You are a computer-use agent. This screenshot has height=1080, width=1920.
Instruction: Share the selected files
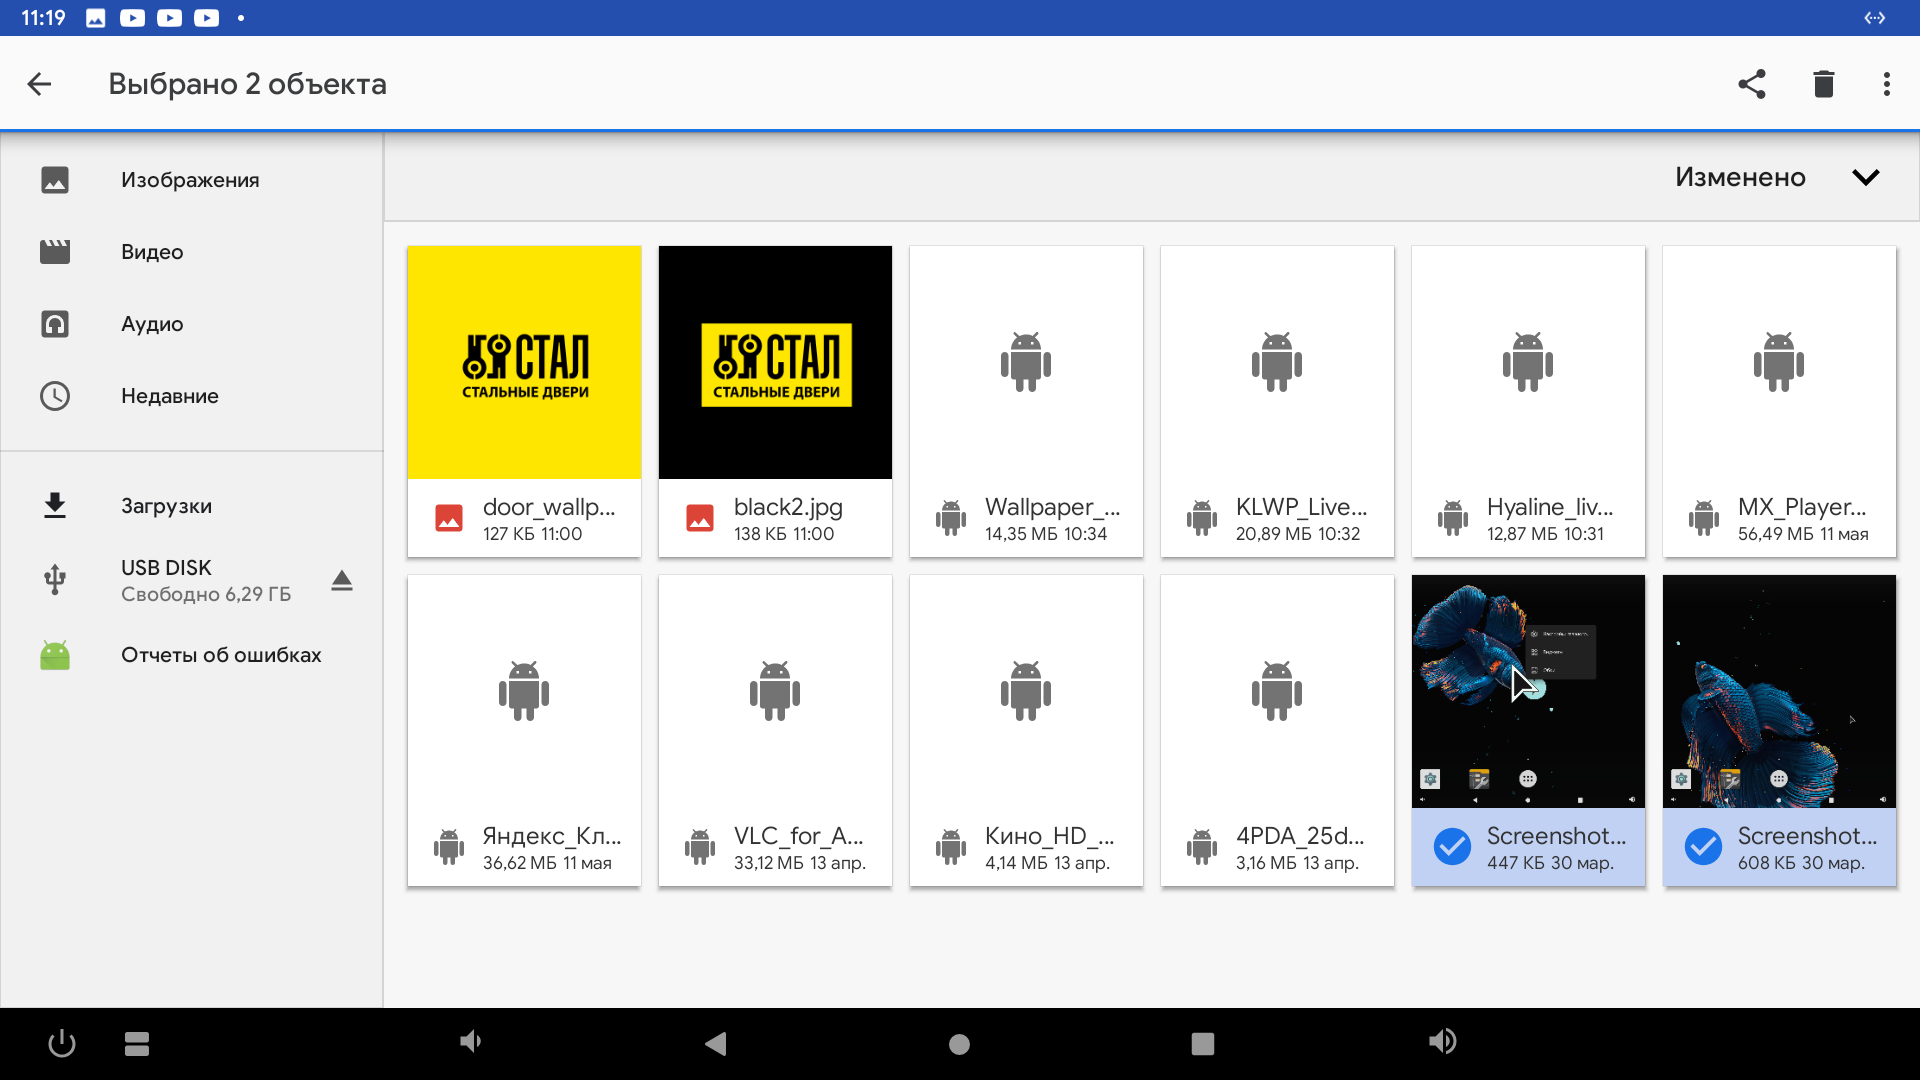[1752, 84]
